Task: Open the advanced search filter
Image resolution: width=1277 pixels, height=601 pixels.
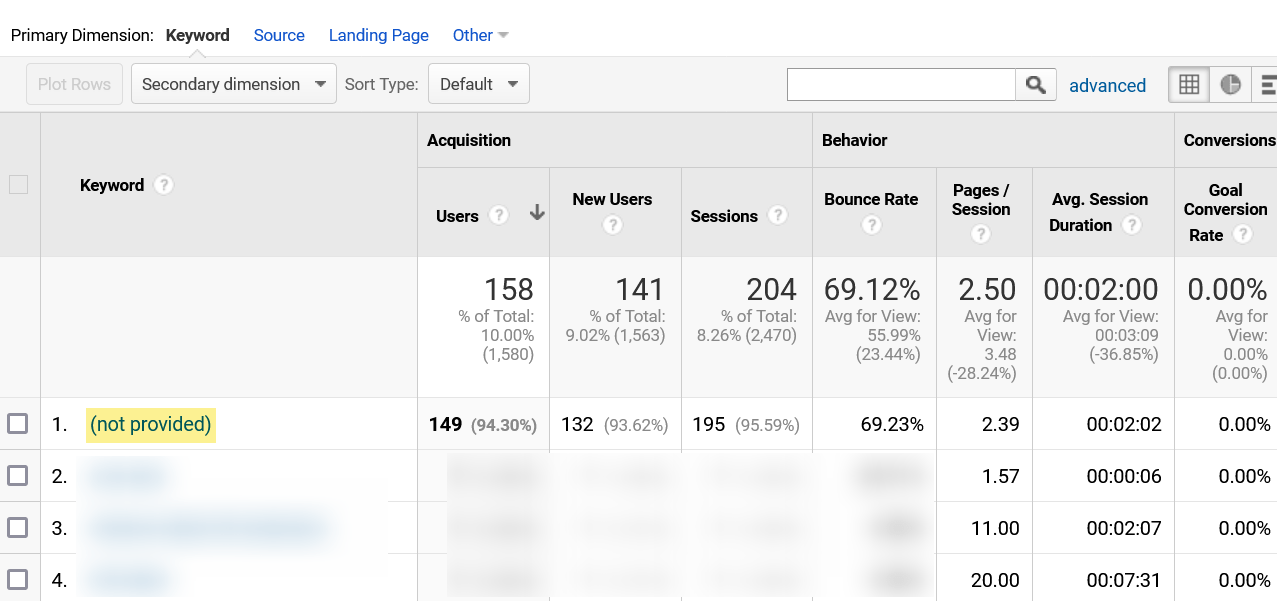Action: pos(1108,85)
